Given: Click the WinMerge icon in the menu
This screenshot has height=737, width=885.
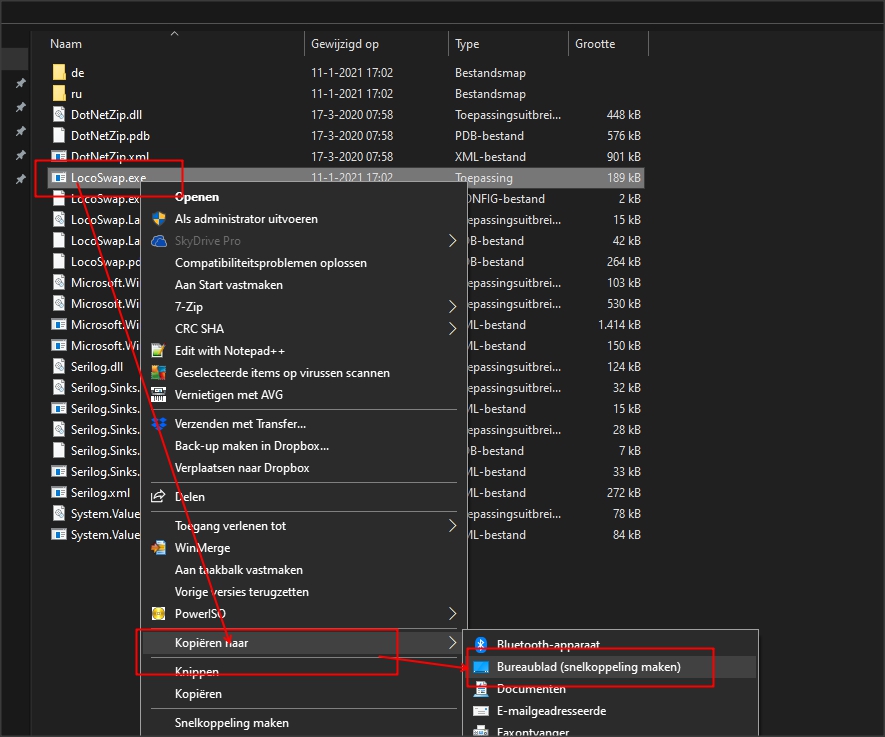Looking at the screenshot, I should pyautogui.click(x=158, y=548).
